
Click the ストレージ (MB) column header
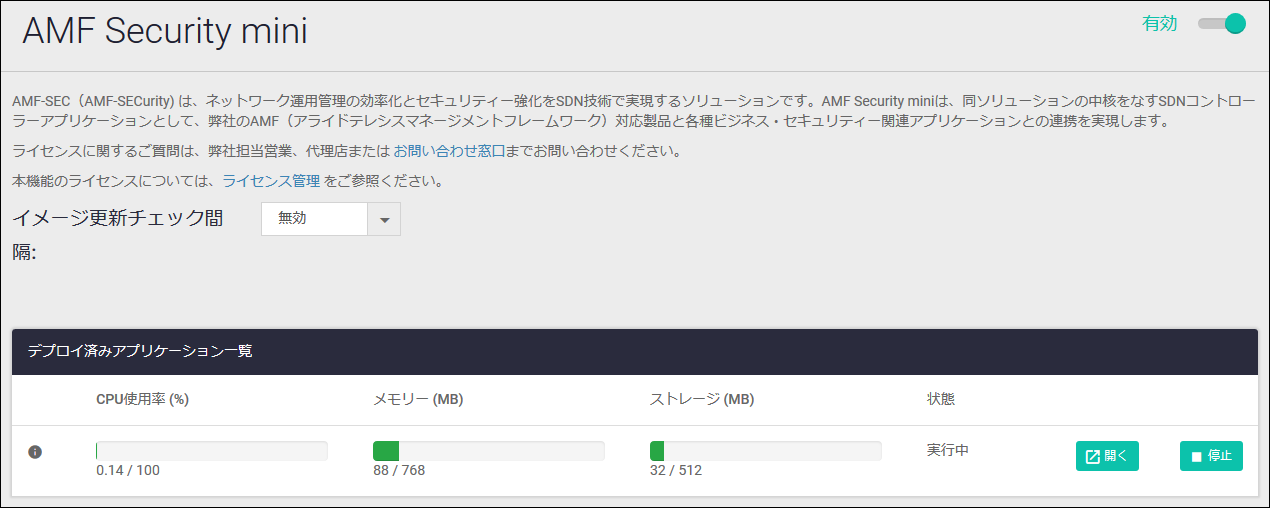pos(702,399)
